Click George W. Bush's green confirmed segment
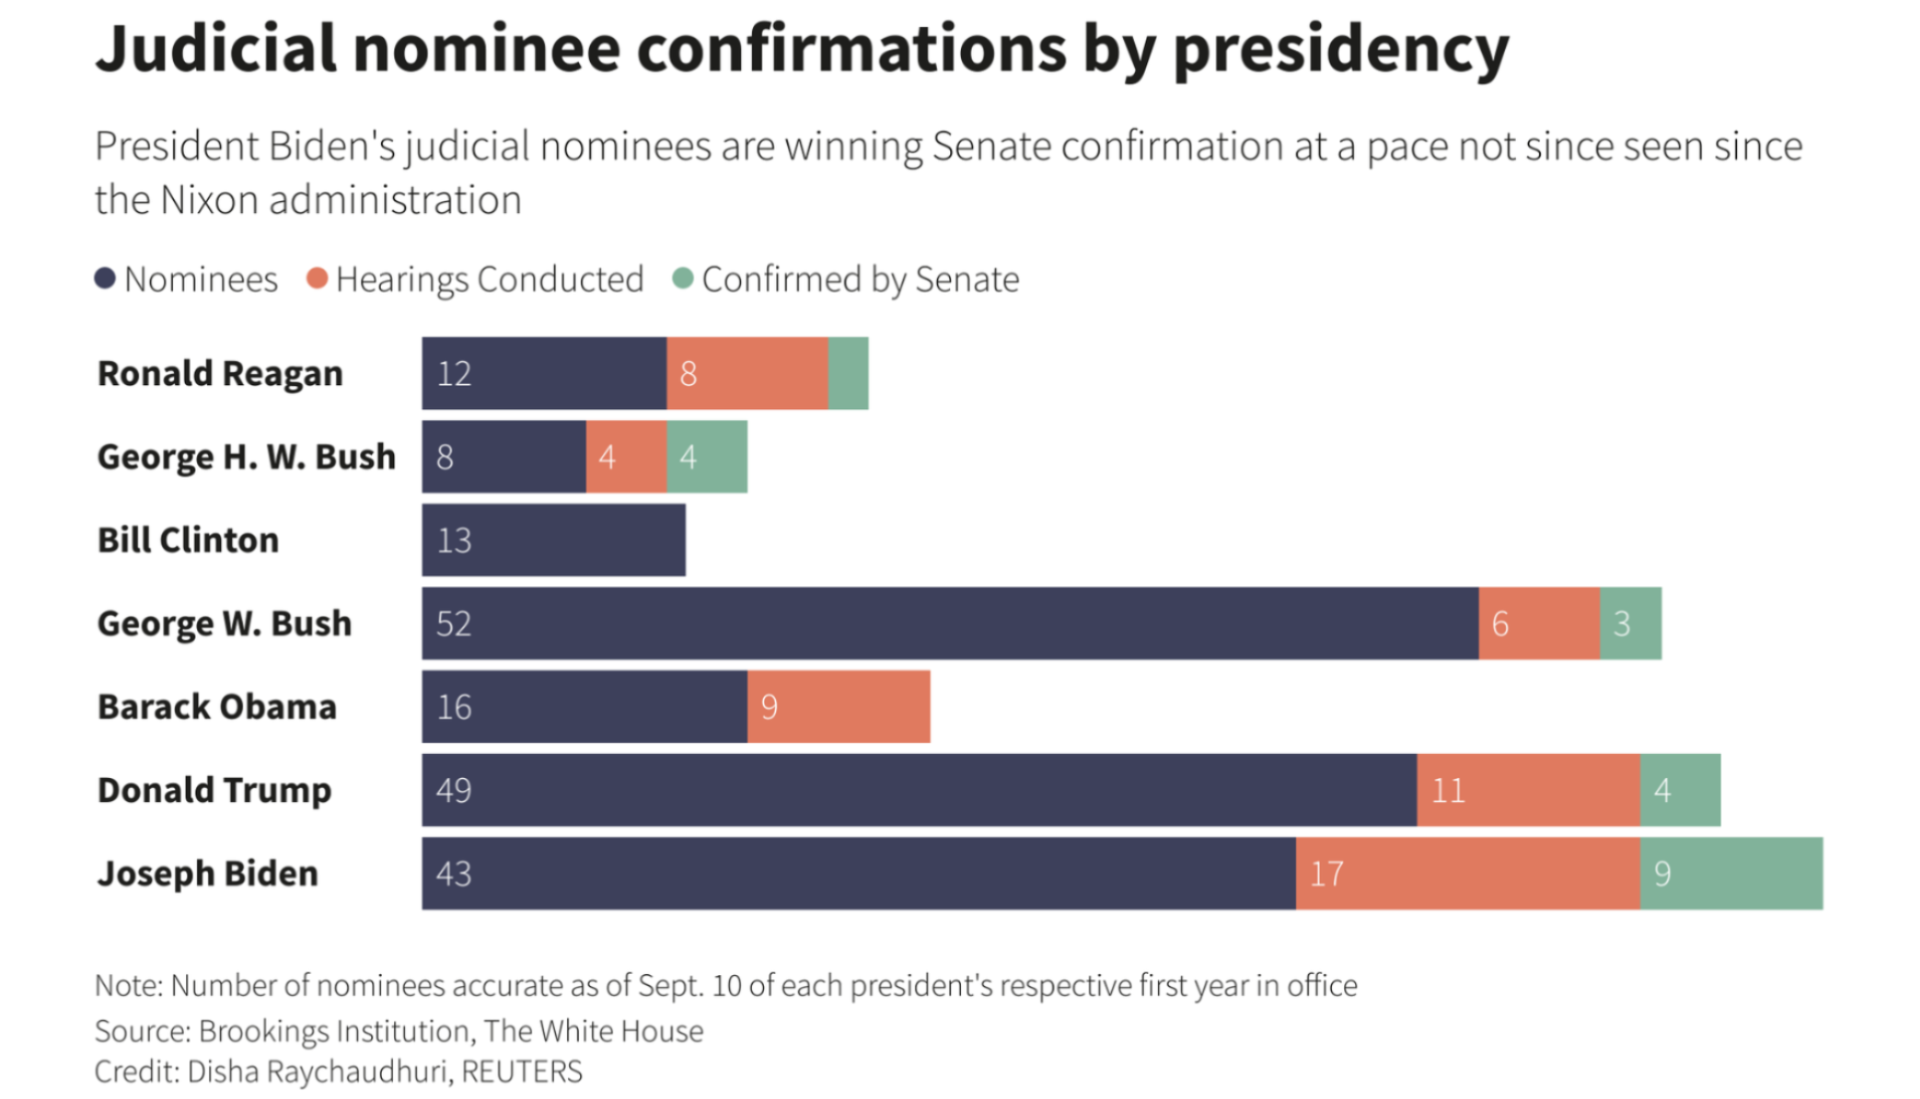The image size is (1920, 1099). (1630, 623)
